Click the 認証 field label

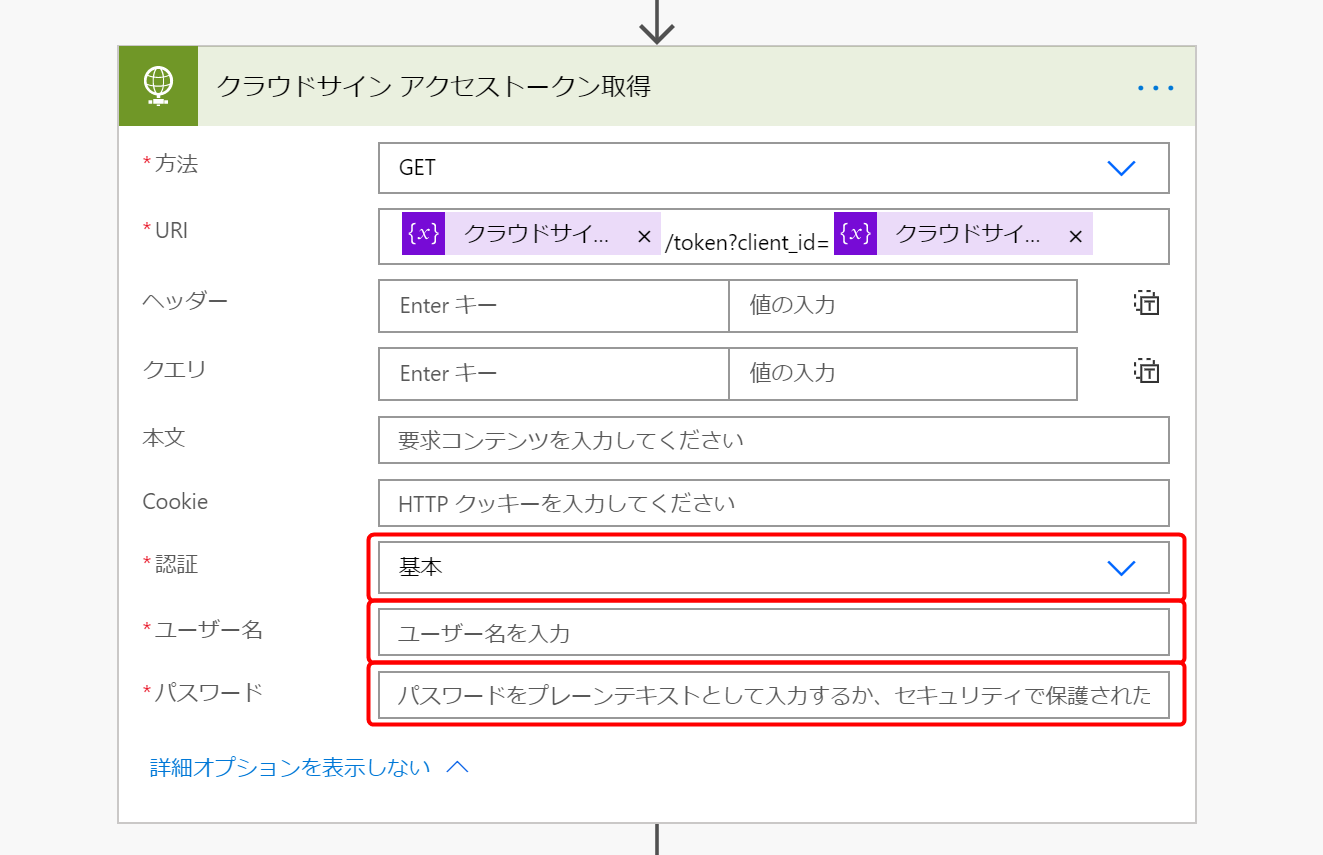point(176,564)
